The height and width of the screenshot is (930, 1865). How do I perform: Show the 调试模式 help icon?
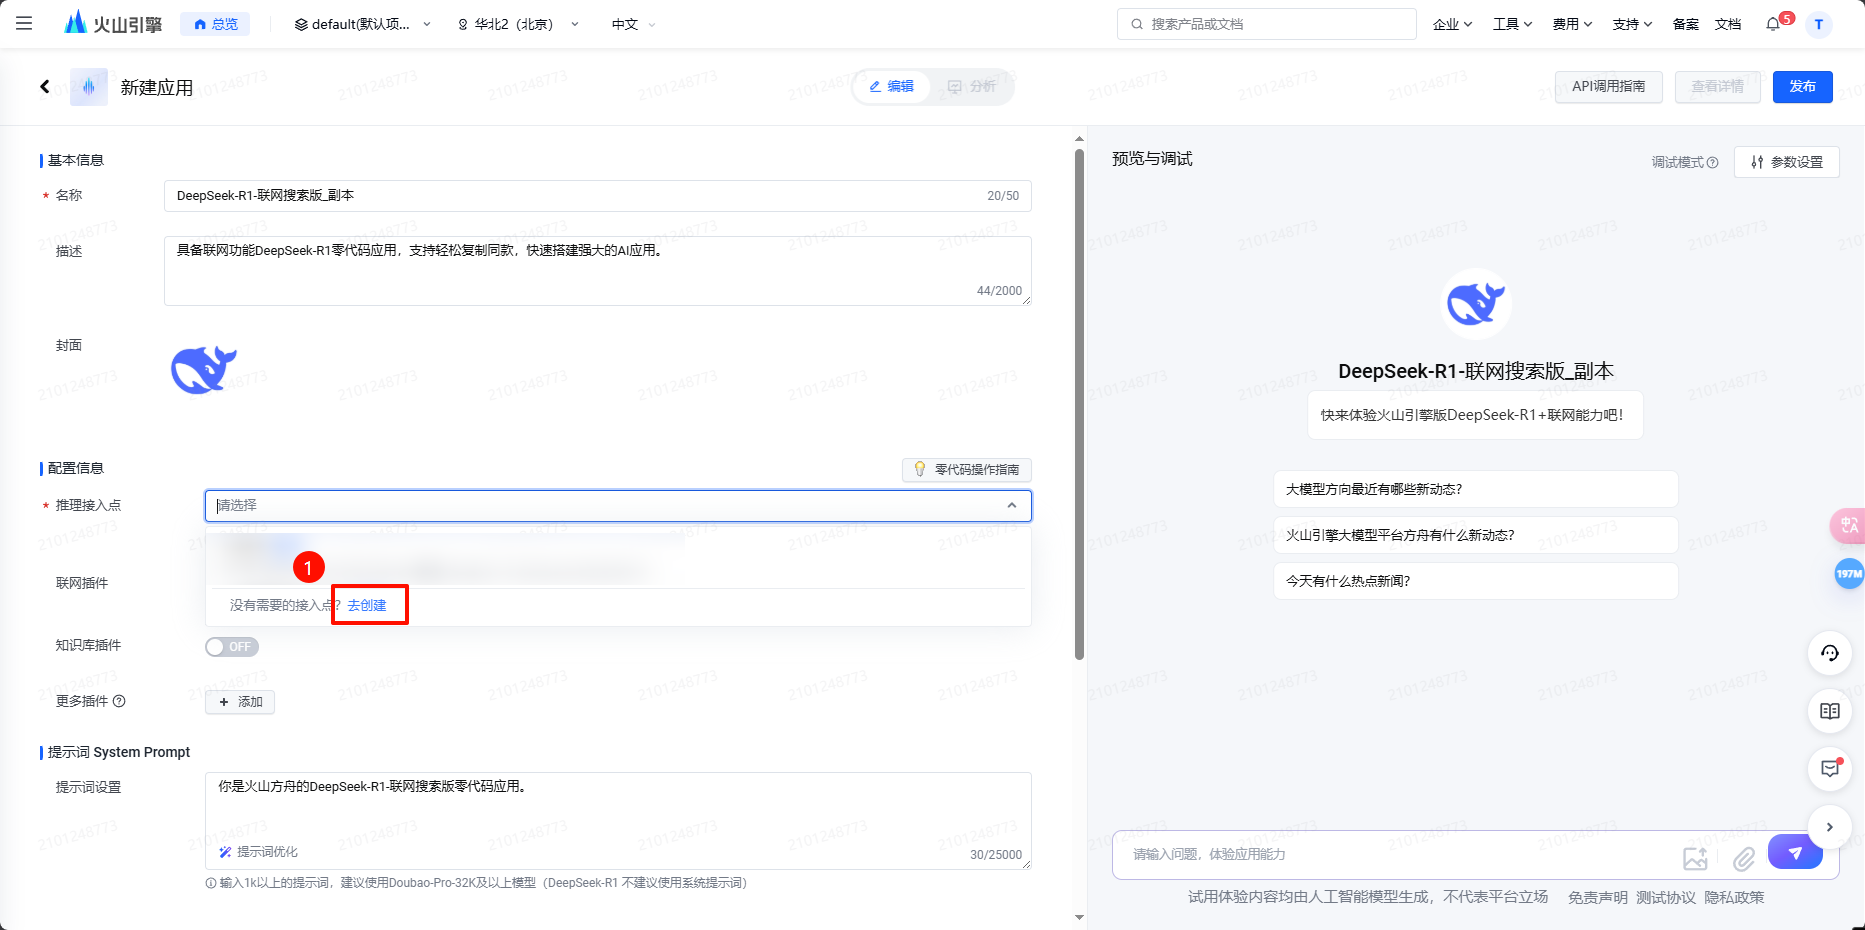[1713, 162]
